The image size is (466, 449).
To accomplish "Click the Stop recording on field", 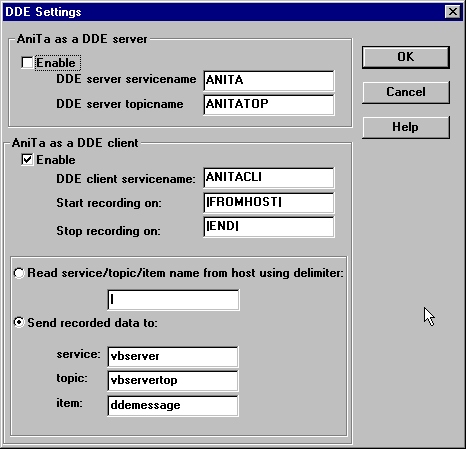I will point(269,227).
